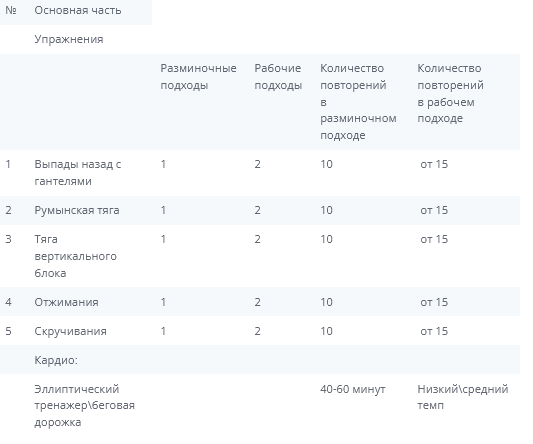
Task: Select the 'Упражнения' row label
Action: pyautogui.click(x=69, y=39)
